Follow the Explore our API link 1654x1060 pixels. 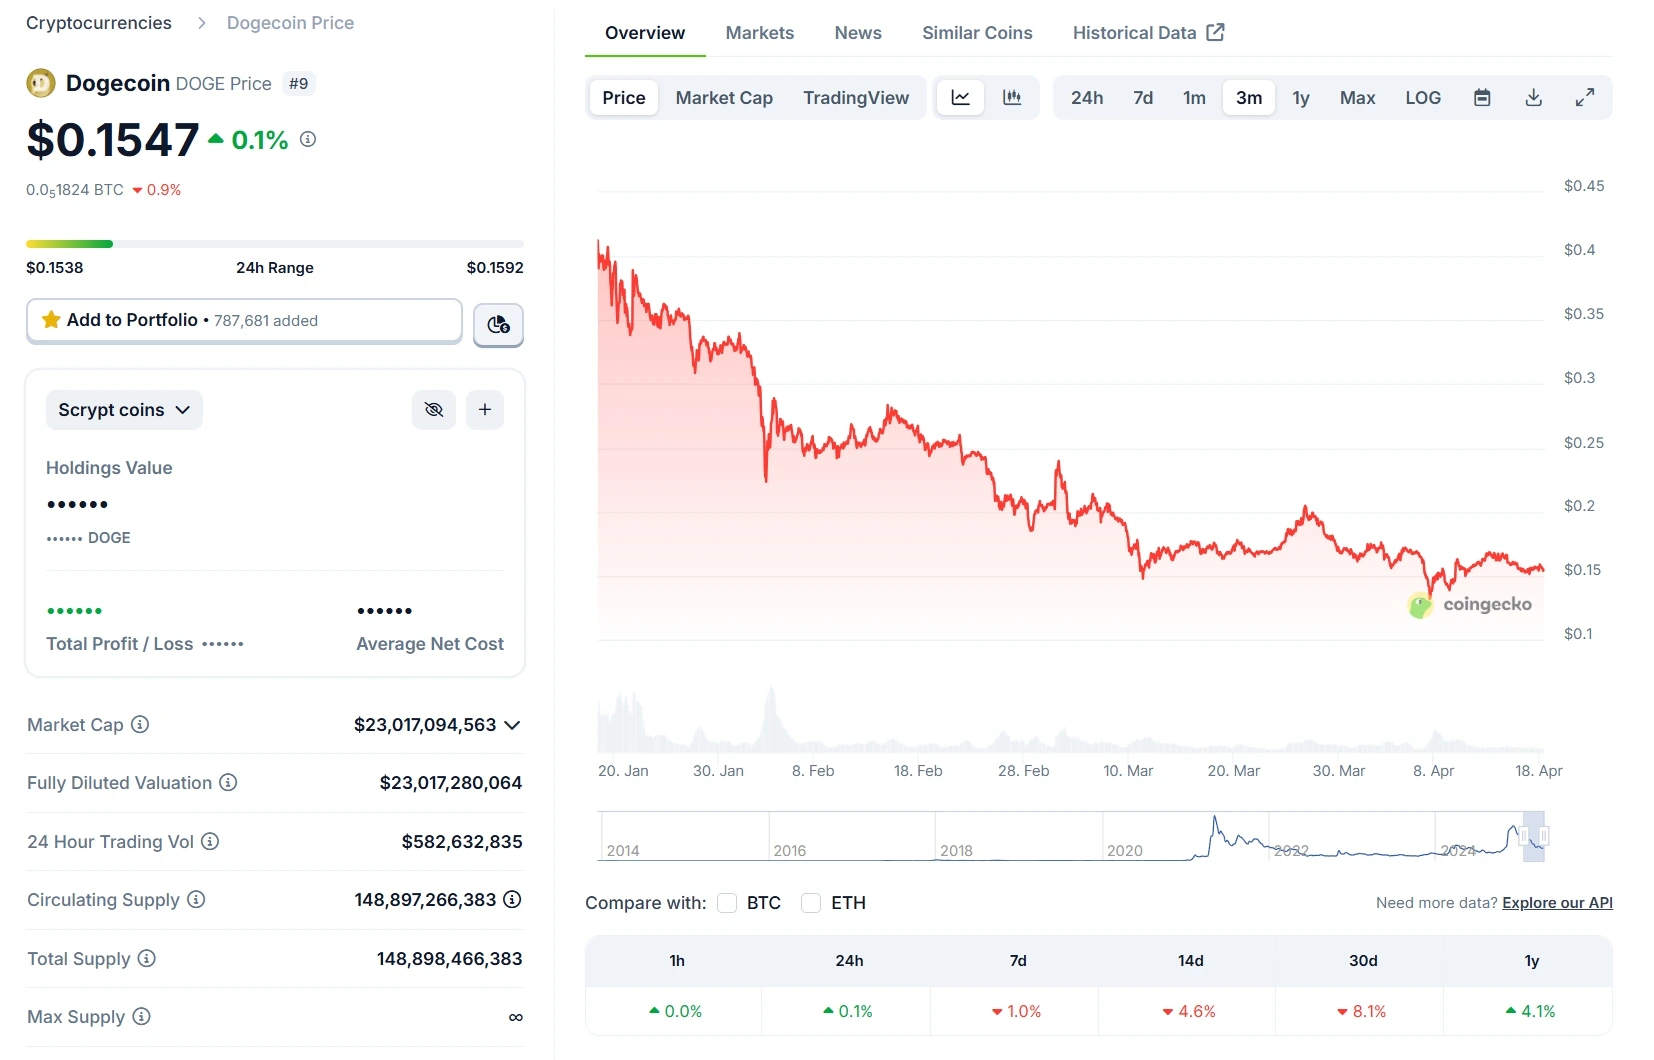click(x=1557, y=902)
